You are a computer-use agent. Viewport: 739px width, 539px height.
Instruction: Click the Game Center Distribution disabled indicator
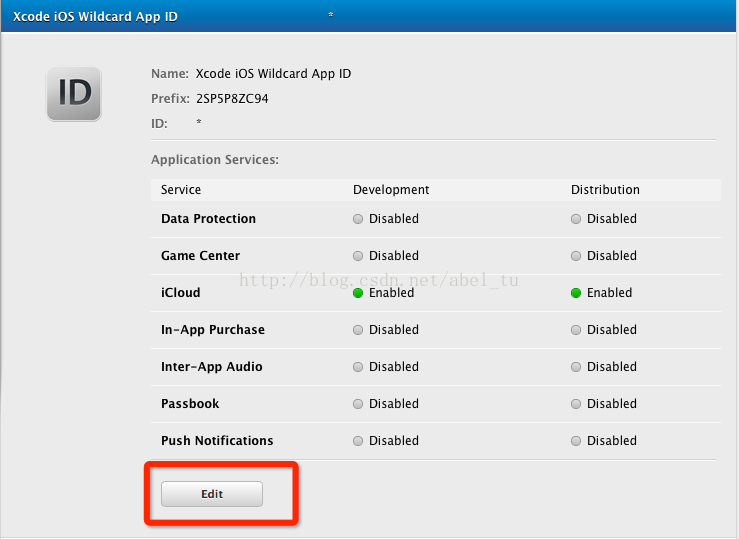tap(575, 256)
